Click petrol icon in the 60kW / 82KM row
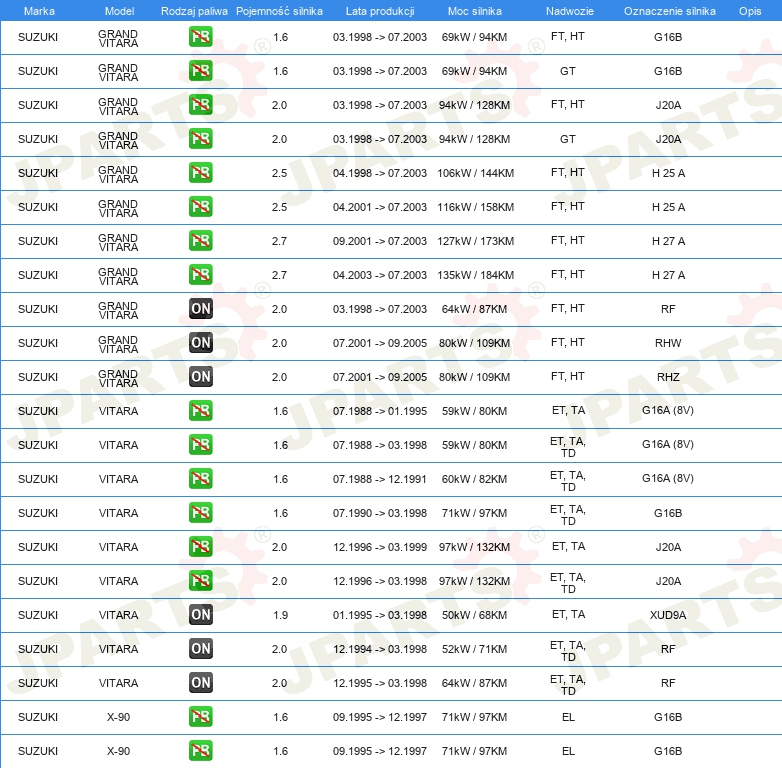Screen dimensions: 782x768 [x=200, y=478]
